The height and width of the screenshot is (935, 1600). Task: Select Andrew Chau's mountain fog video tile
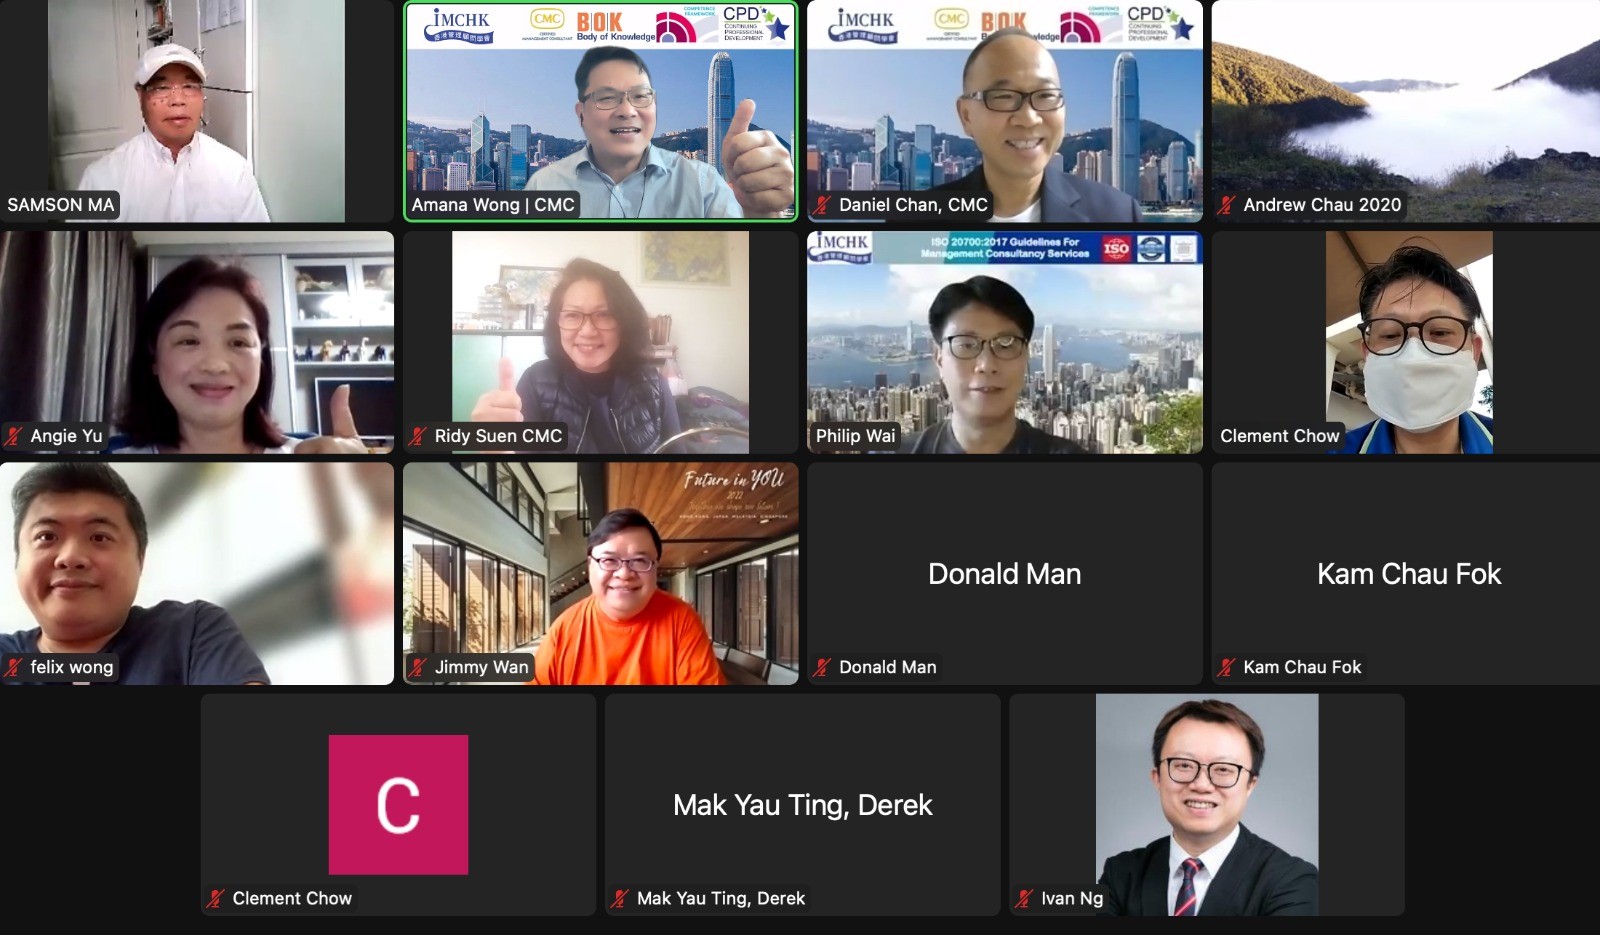(1406, 111)
